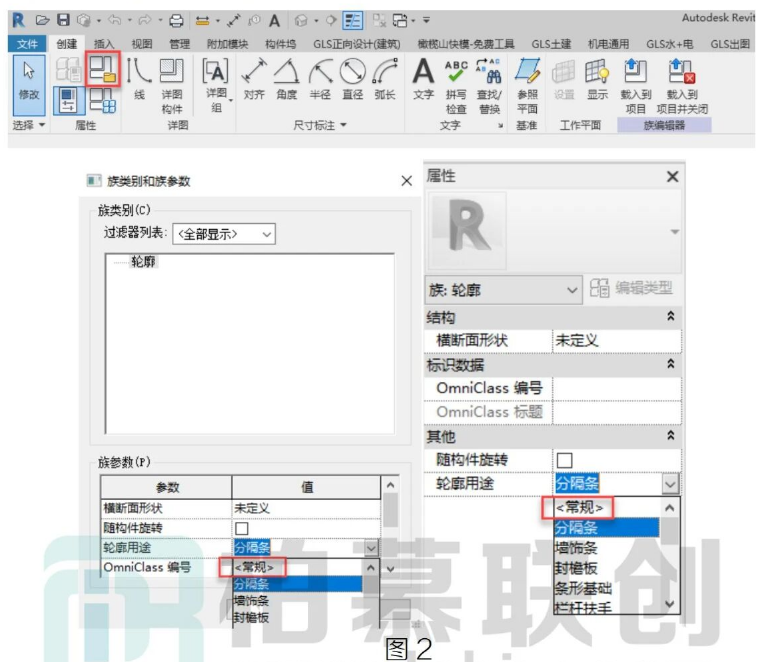This screenshot has width=759, height=662.
Task: Close the 属性 palette
Action: pyautogui.click(x=672, y=177)
